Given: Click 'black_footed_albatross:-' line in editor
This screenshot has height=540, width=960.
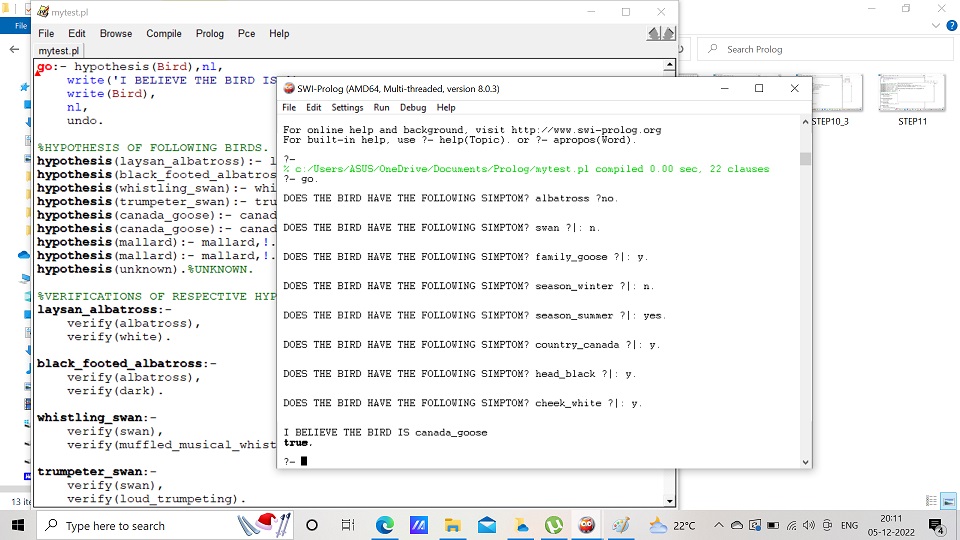Looking at the screenshot, I should click(127, 364).
